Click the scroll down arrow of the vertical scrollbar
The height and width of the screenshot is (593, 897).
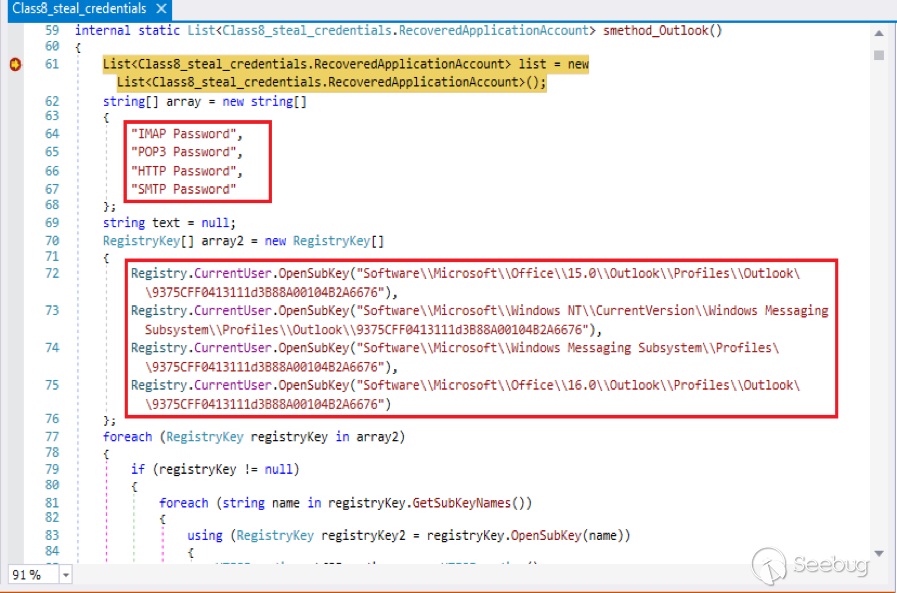click(x=879, y=553)
